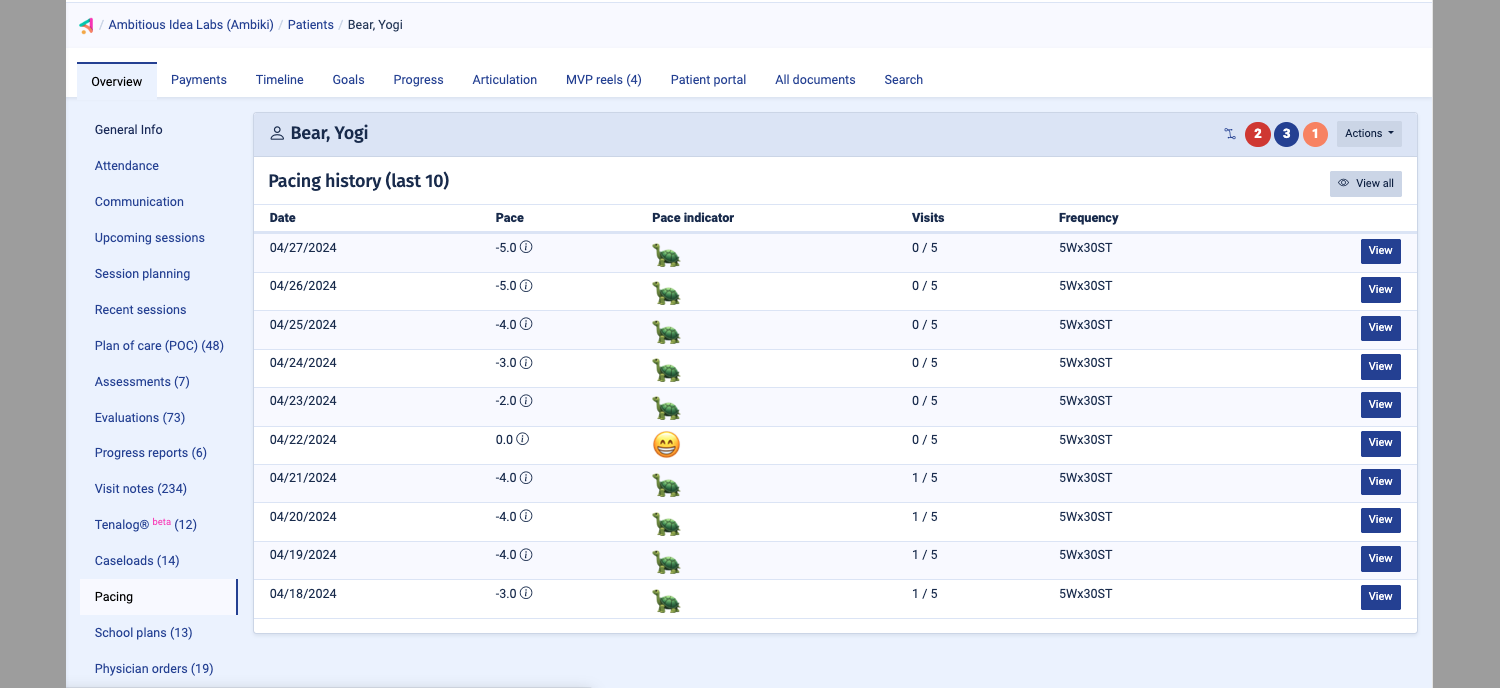Click the patient person icon beside Bear, Yogi

(x=276, y=132)
